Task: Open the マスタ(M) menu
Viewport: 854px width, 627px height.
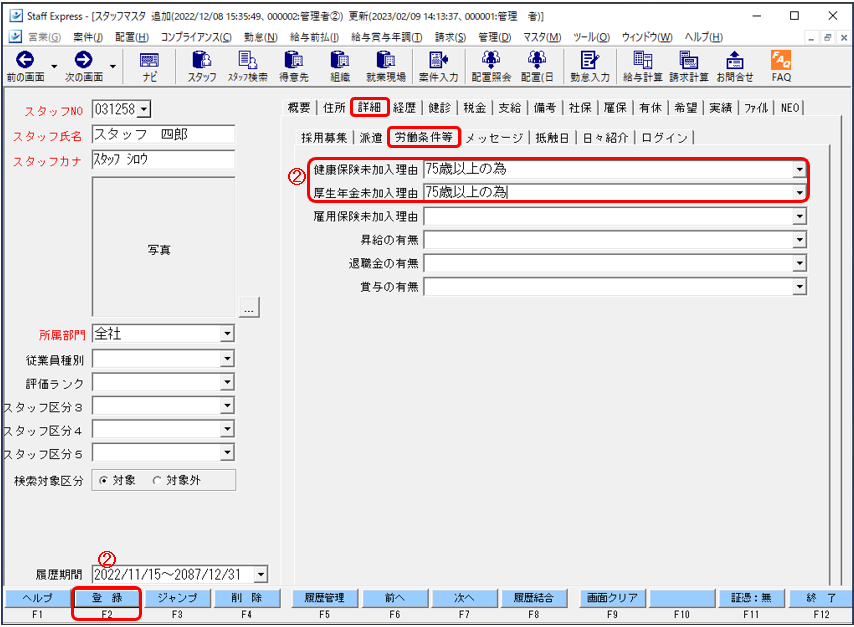Action: click(542, 37)
